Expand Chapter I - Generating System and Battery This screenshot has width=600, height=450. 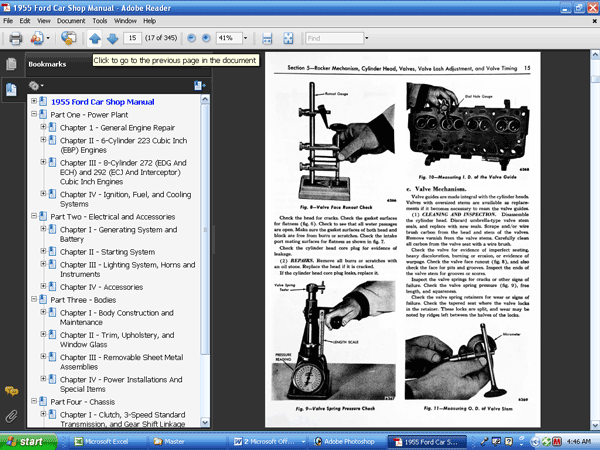[43, 229]
